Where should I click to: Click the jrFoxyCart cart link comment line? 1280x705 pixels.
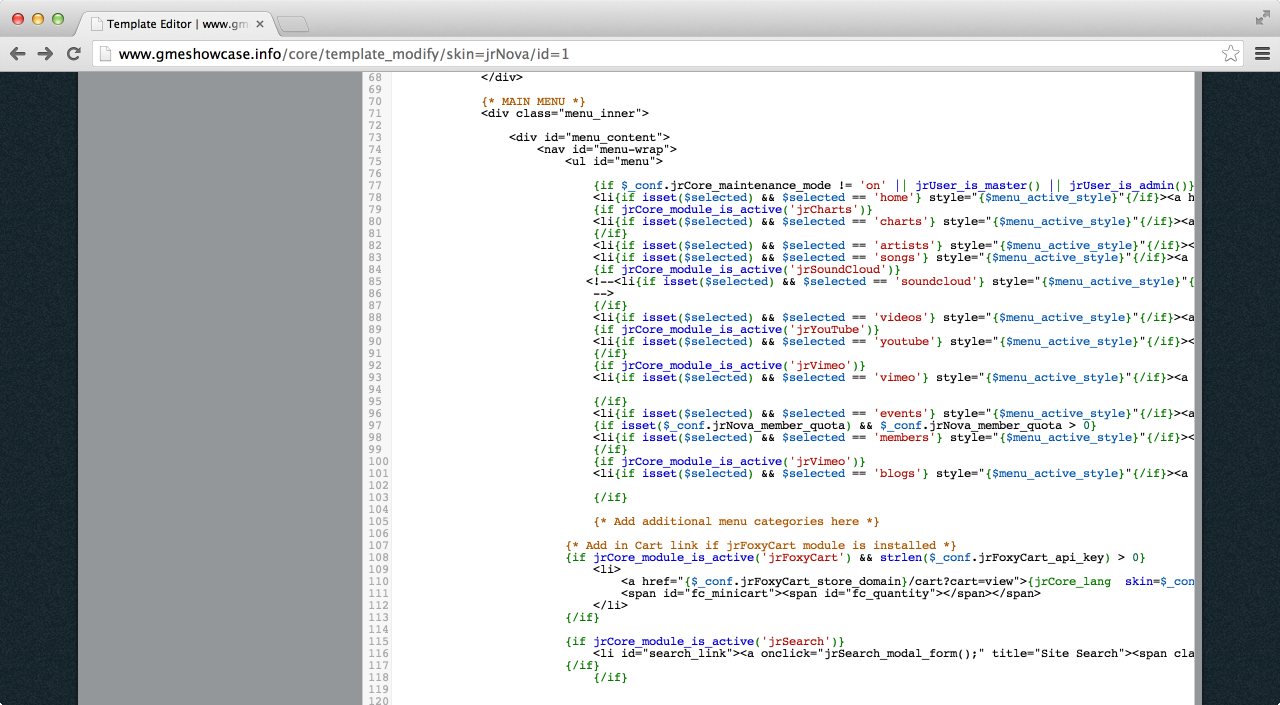tap(760, 545)
